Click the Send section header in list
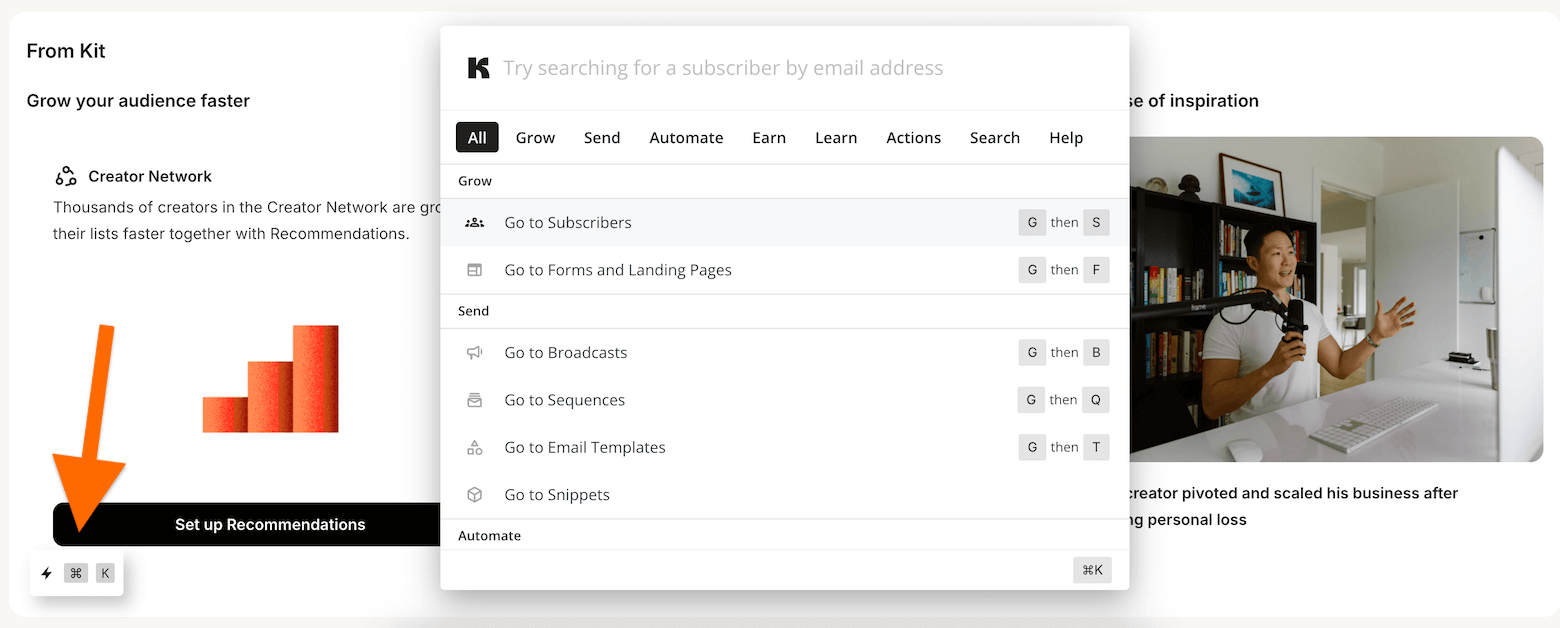1560x628 pixels. coord(474,311)
